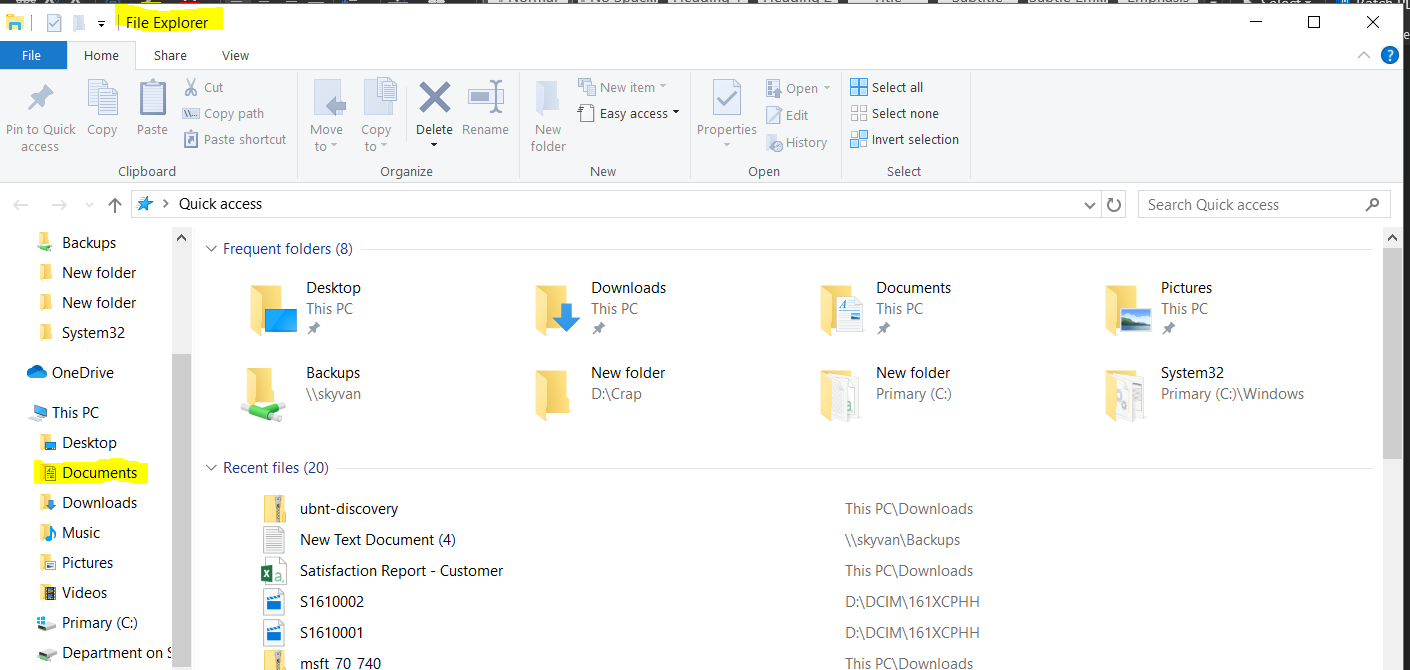This screenshot has height=670, width=1410.
Task: Switch to the View ribbon tab
Action: pyautogui.click(x=235, y=55)
